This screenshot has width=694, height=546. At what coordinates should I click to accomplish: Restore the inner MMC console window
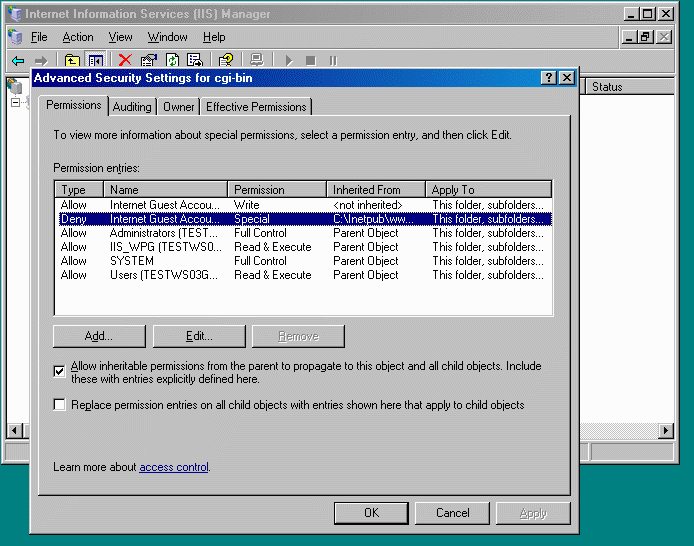coord(645,37)
